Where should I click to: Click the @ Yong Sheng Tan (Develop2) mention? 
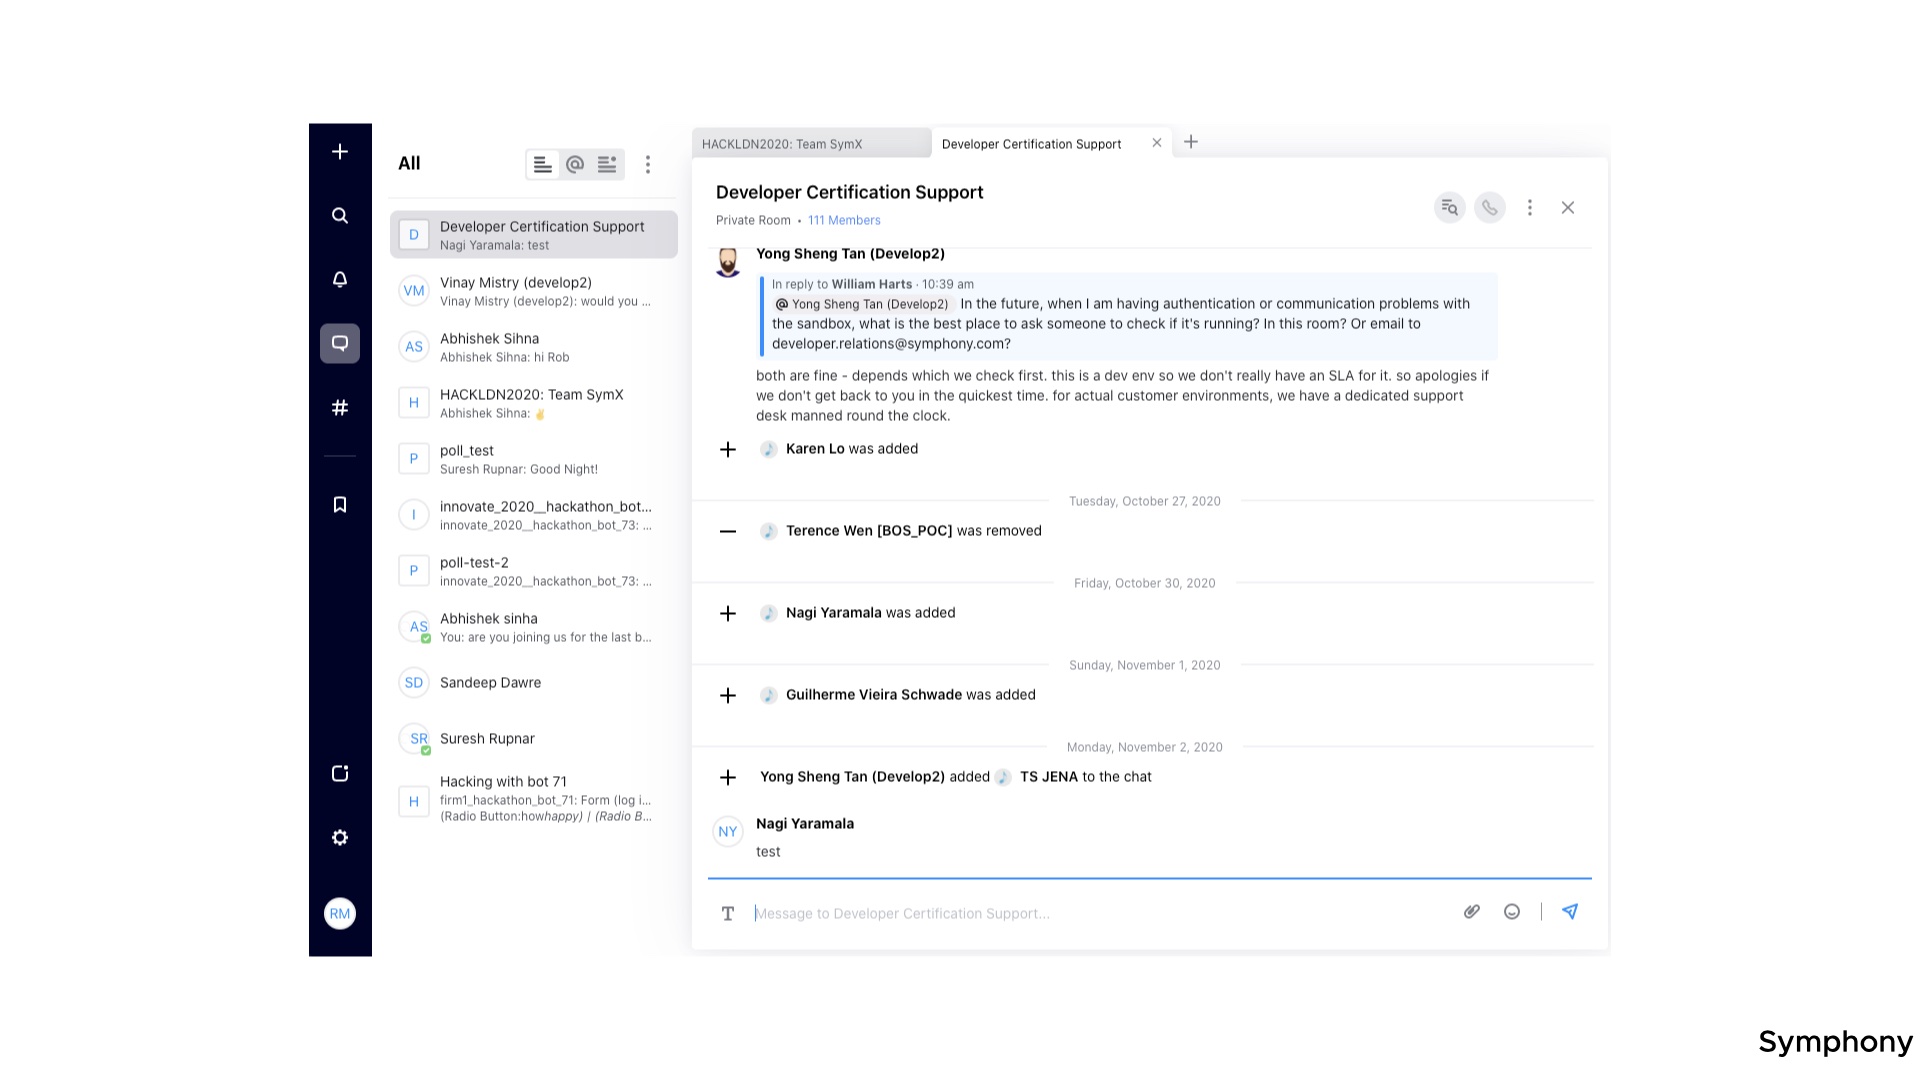862,304
